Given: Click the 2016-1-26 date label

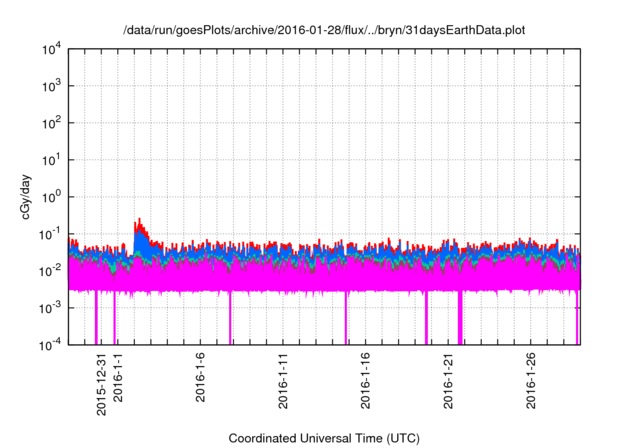Looking at the screenshot, I should click(x=531, y=381).
